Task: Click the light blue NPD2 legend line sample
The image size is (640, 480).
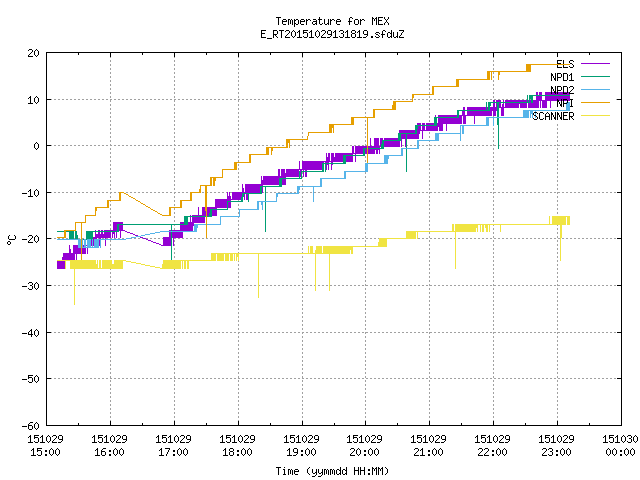Action: click(x=595, y=89)
